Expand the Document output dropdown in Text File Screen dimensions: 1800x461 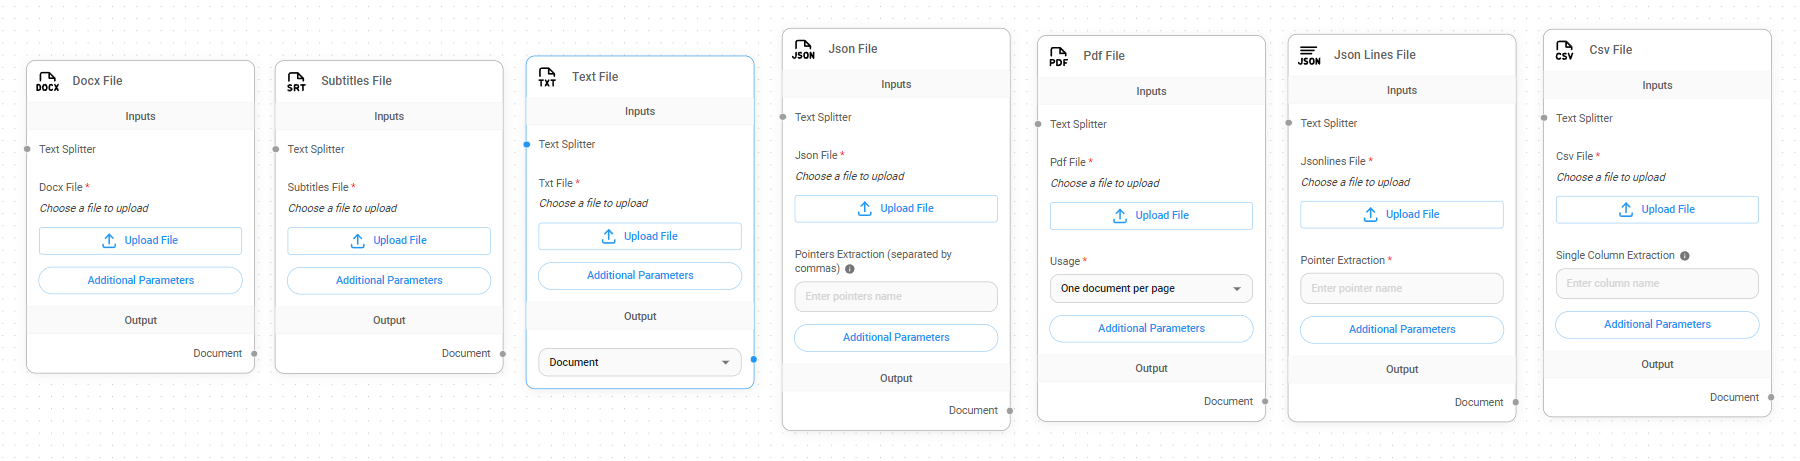tap(639, 362)
